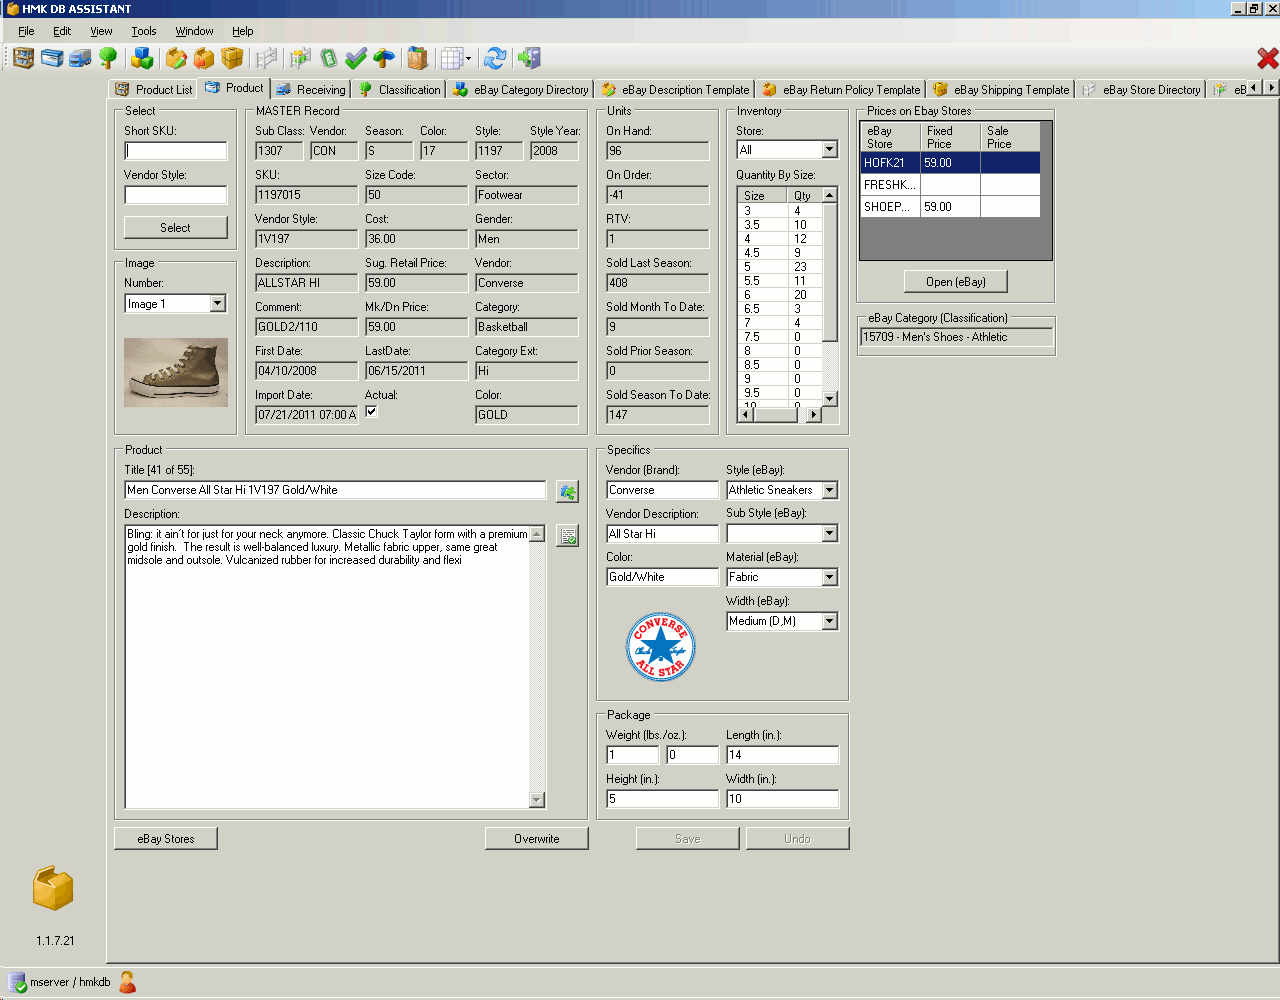Click the eBay Stores button
Screen dimensions: 1280x1000
166,839
